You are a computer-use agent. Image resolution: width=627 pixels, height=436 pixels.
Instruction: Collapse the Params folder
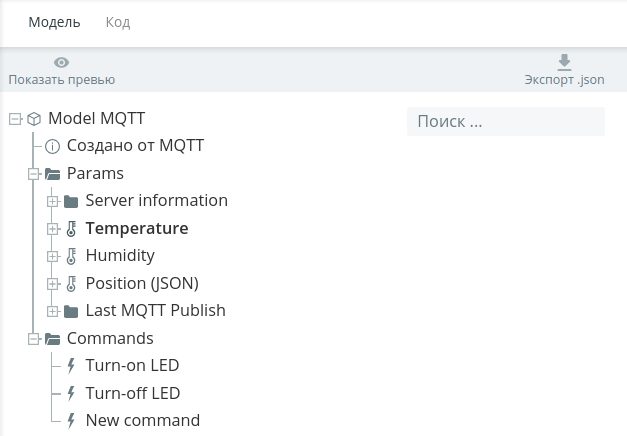coord(34,174)
